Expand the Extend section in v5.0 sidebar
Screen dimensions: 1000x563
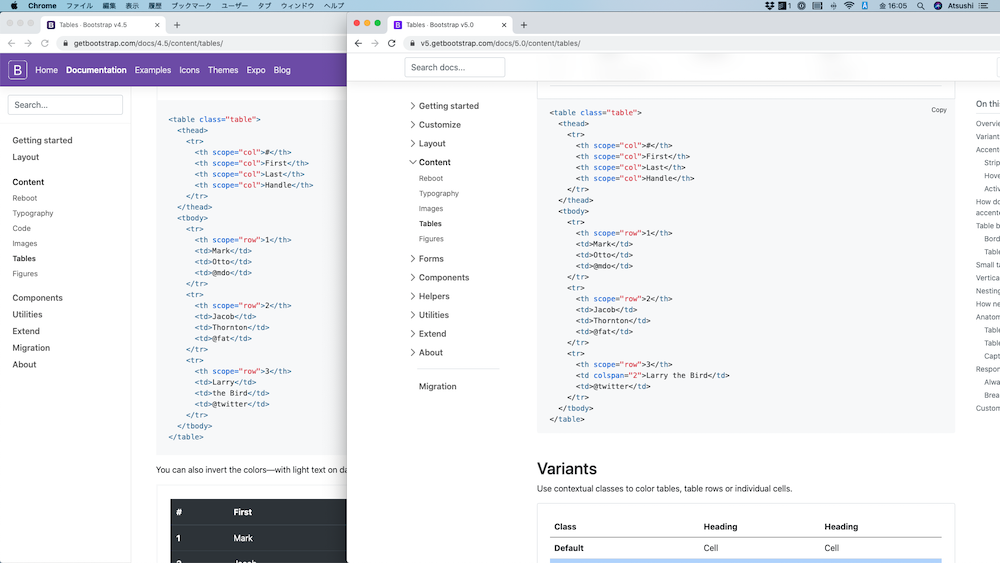[x=428, y=334]
